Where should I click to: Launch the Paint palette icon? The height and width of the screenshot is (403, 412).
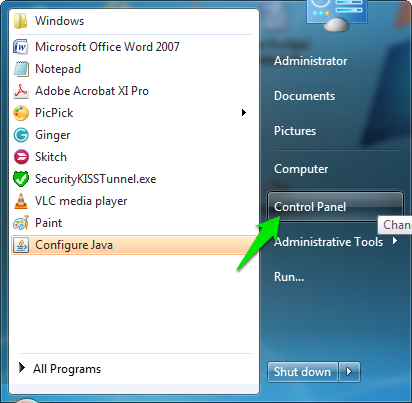(x=21, y=223)
